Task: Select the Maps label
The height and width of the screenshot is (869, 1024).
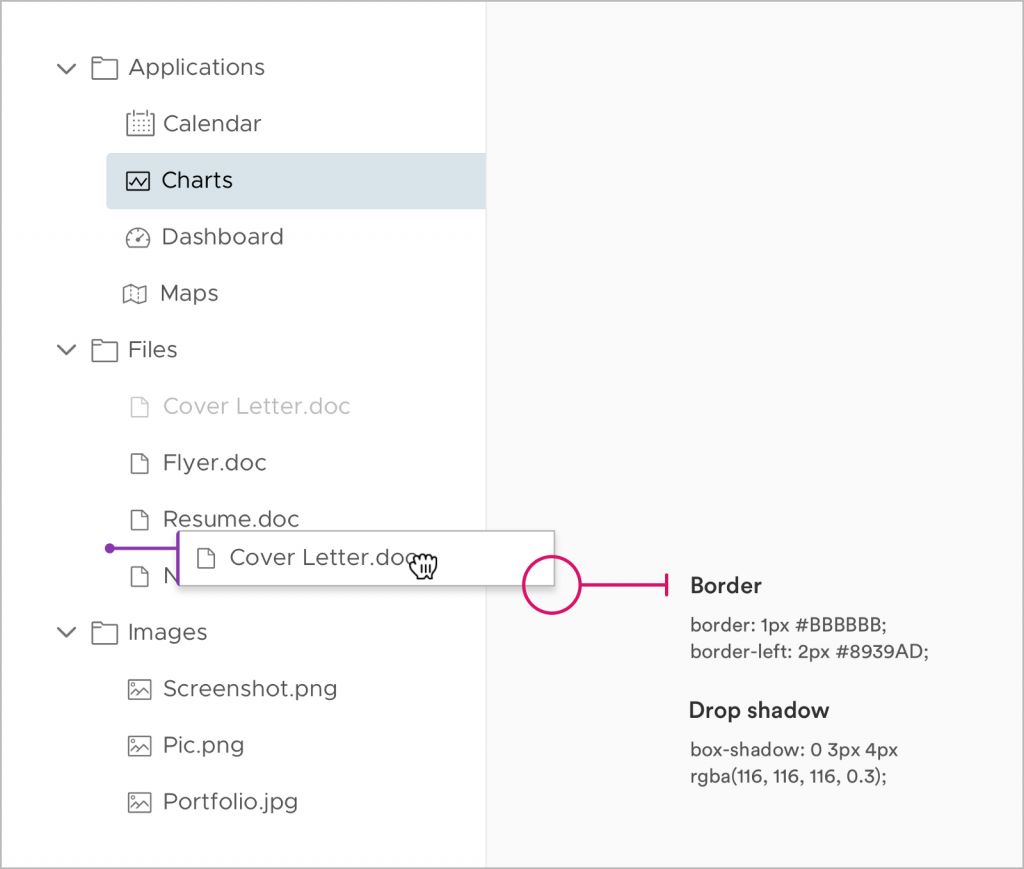Action: point(189,294)
